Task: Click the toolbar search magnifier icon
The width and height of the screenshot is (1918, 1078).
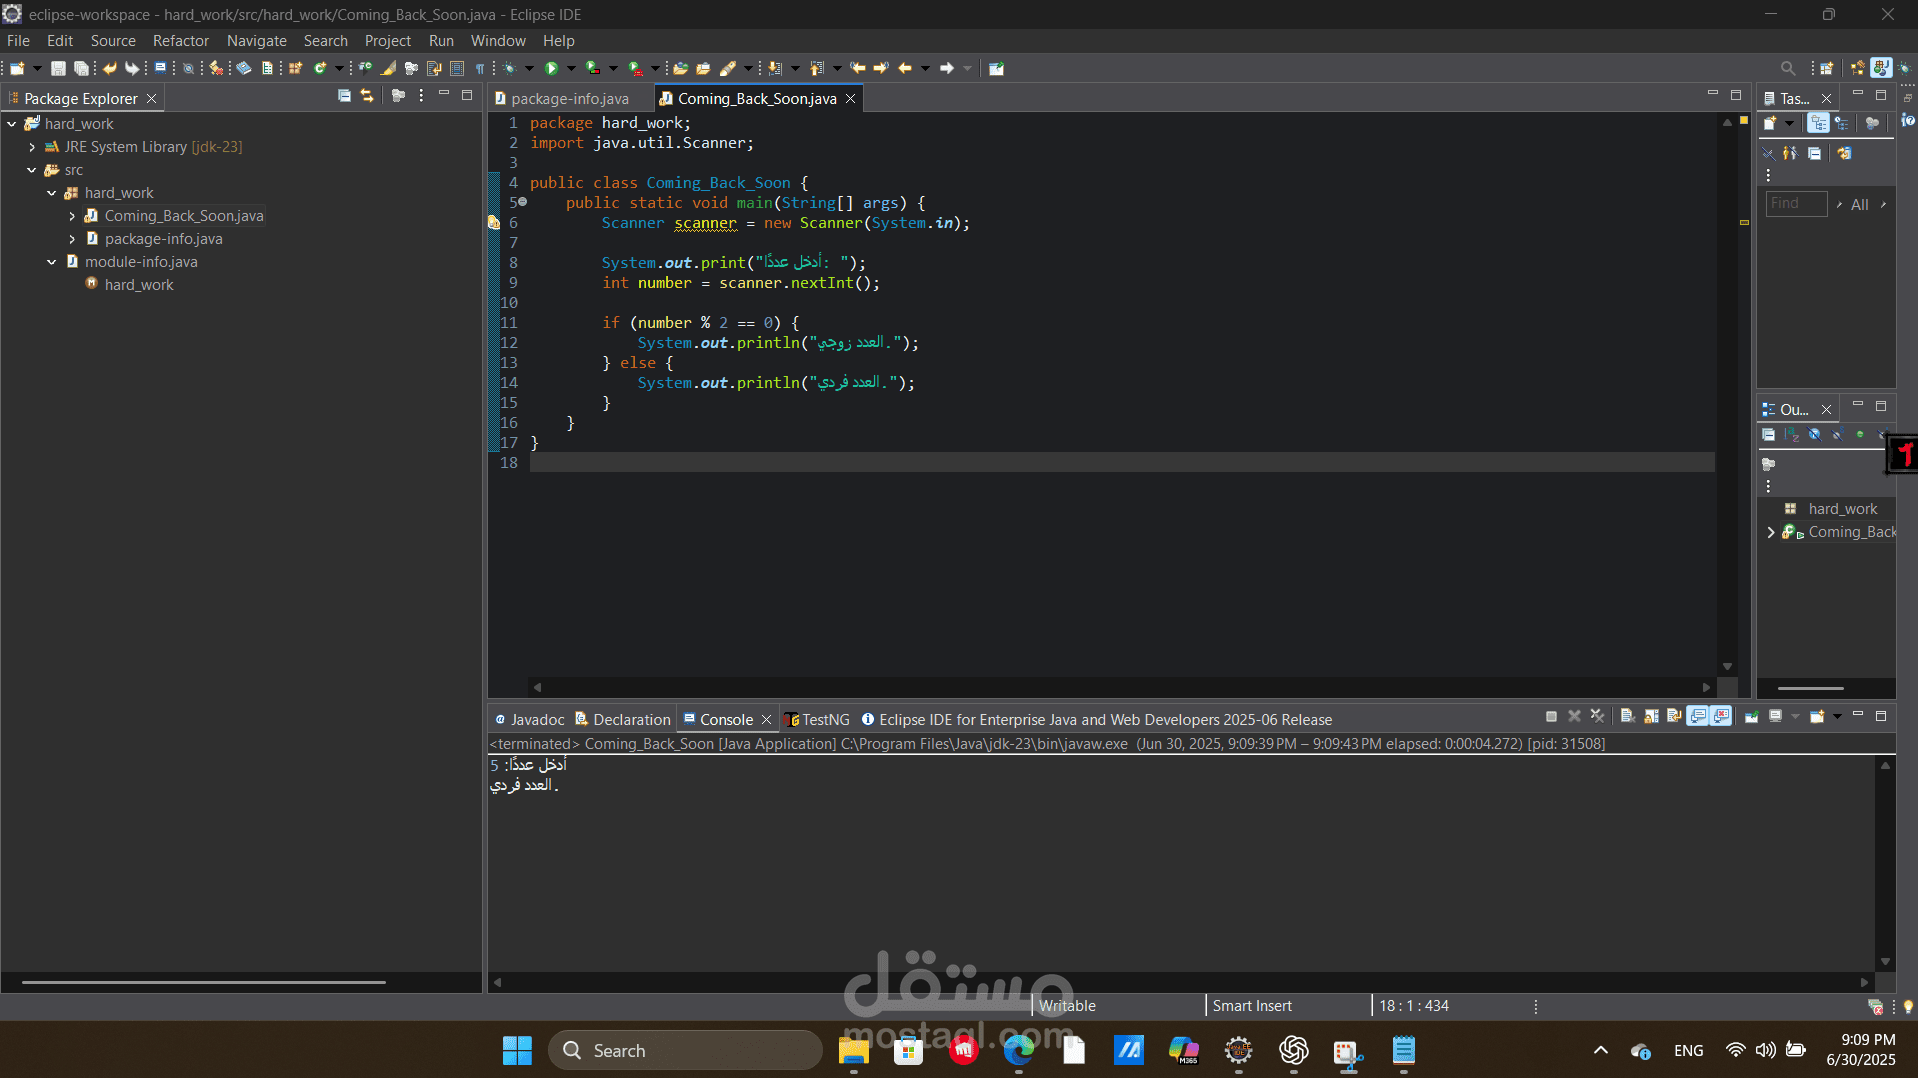Action: pyautogui.click(x=1787, y=68)
